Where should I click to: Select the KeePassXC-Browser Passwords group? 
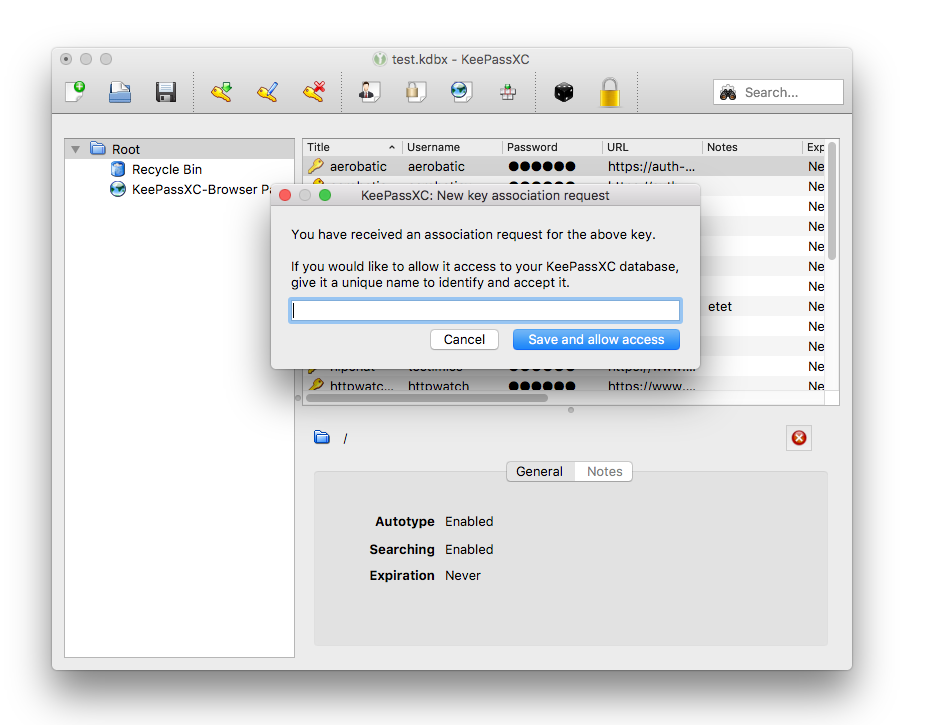coord(190,189)
